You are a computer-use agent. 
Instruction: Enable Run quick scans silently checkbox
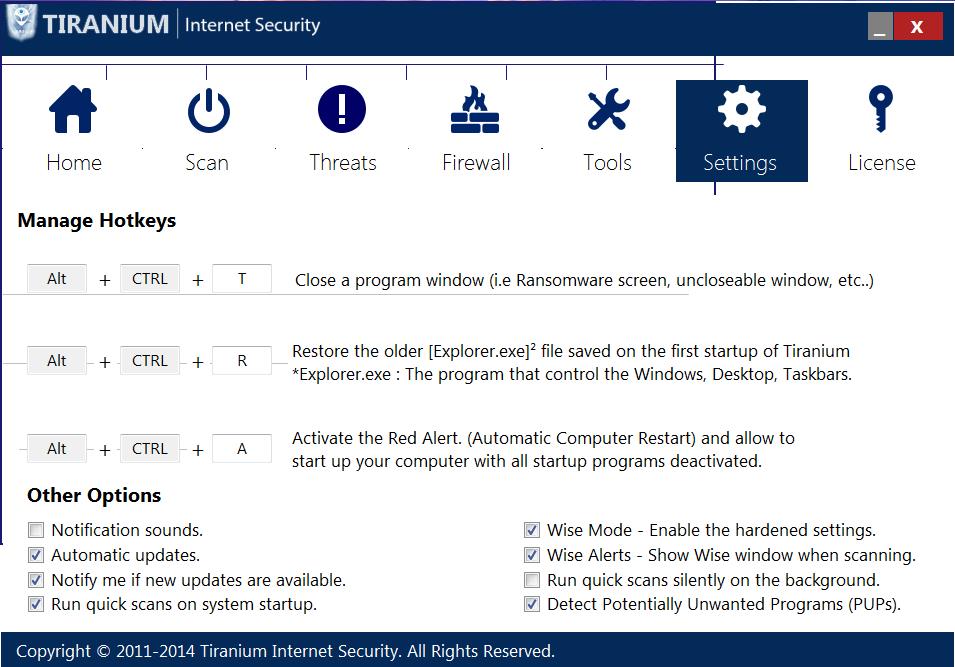pos(532,580)
